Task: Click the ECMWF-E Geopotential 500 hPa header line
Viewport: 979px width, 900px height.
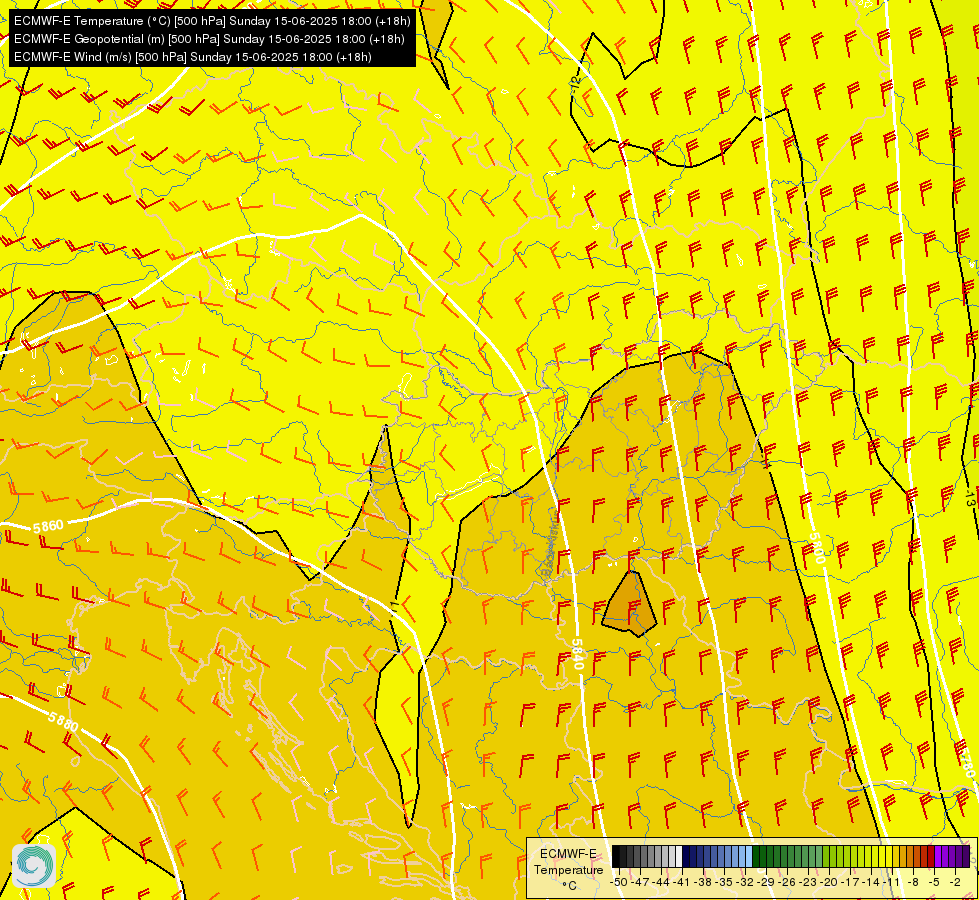Action: pos(209,39)
